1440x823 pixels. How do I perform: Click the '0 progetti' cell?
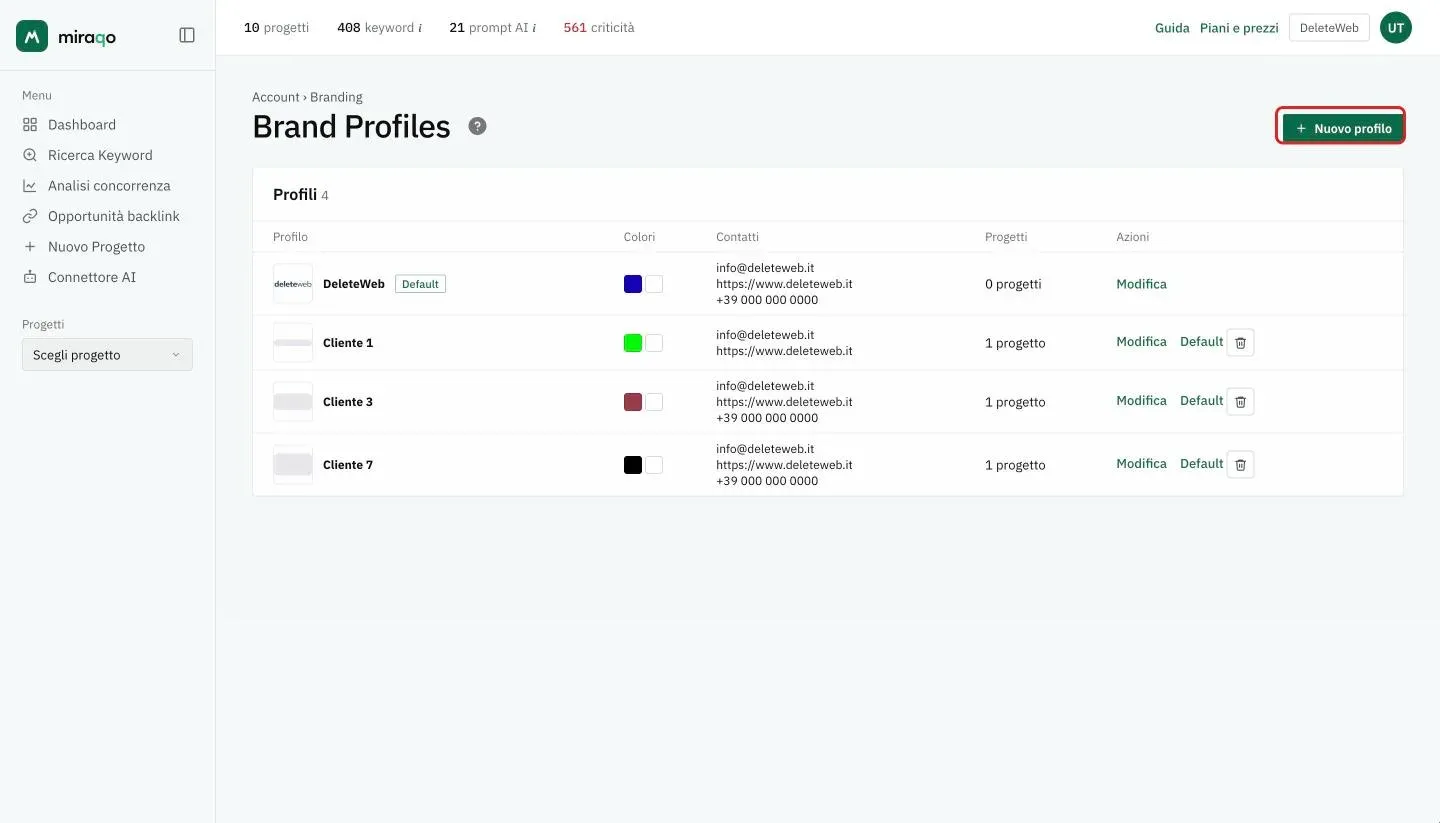point(1013,284)
